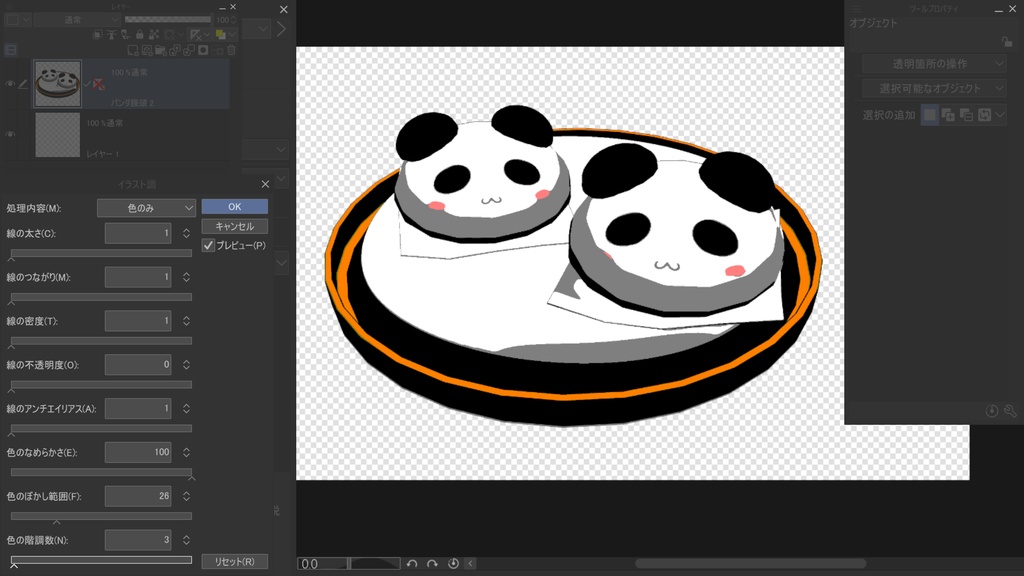This screenshot has width=1024, height=576.
Task: Expand the 選択の追加 mode dropdown arrow
Action: [999, 115]
